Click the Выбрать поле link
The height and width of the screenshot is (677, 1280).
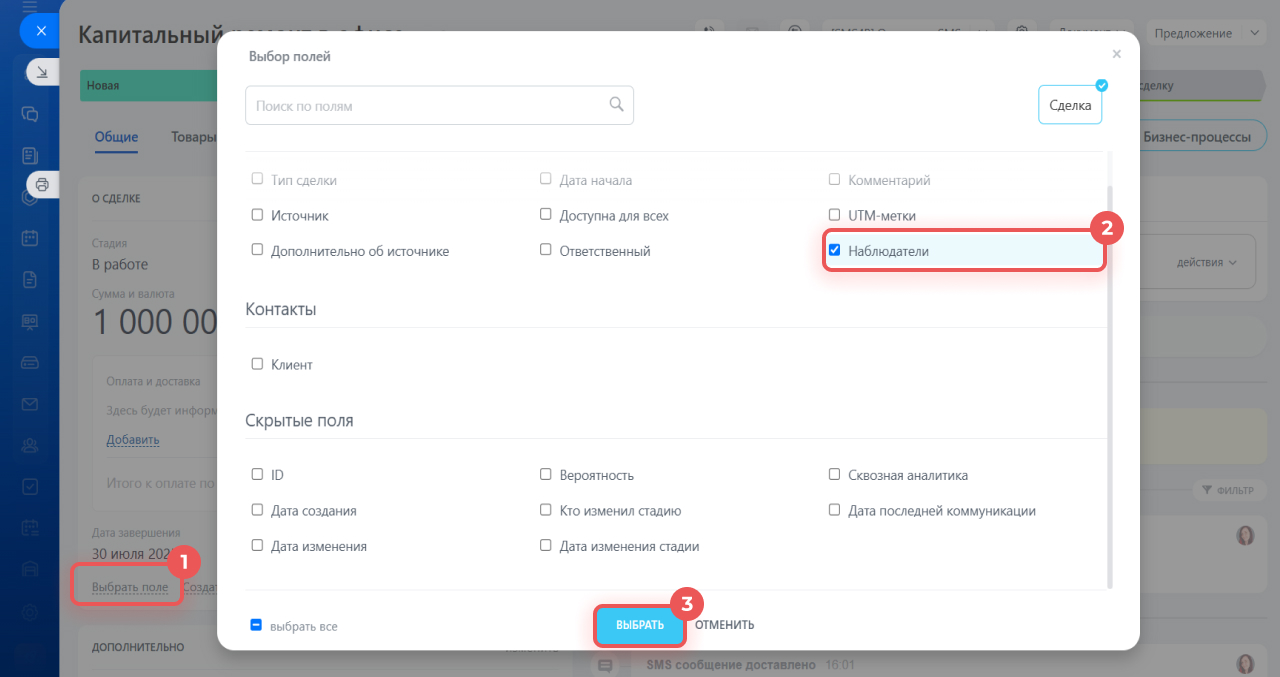pos(130,587)
